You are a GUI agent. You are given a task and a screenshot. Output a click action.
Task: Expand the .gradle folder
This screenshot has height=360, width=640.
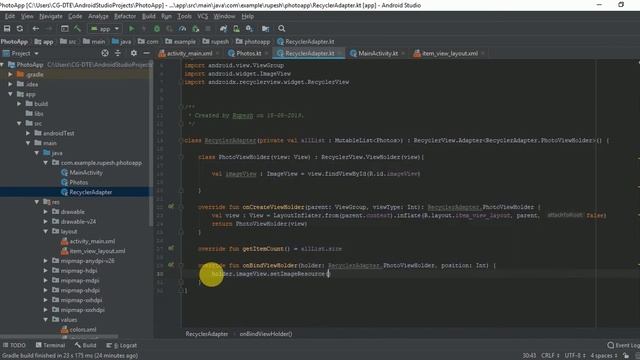pyautogui.click(x=10, y=74)
